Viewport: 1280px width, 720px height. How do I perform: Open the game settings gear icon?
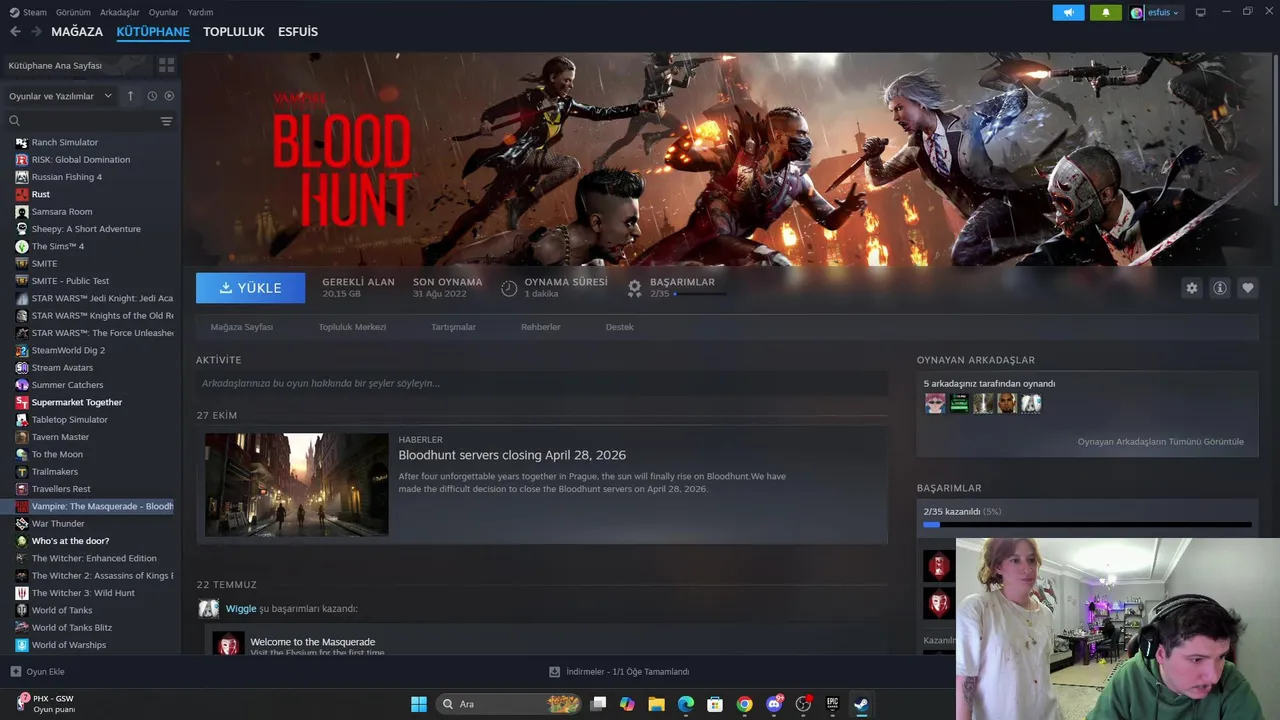(1192, 288)
